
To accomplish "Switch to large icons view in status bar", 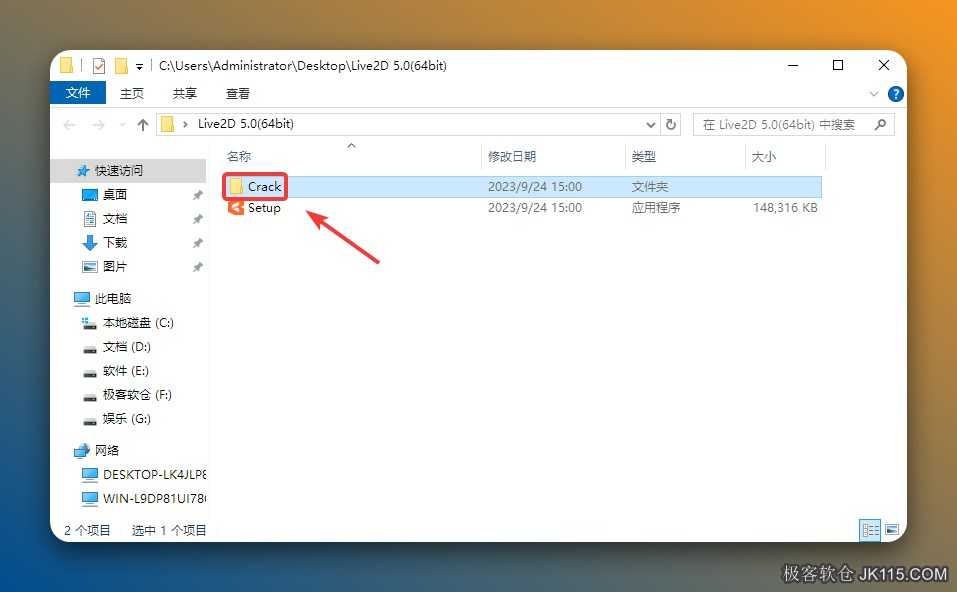I will click(892, 530).
